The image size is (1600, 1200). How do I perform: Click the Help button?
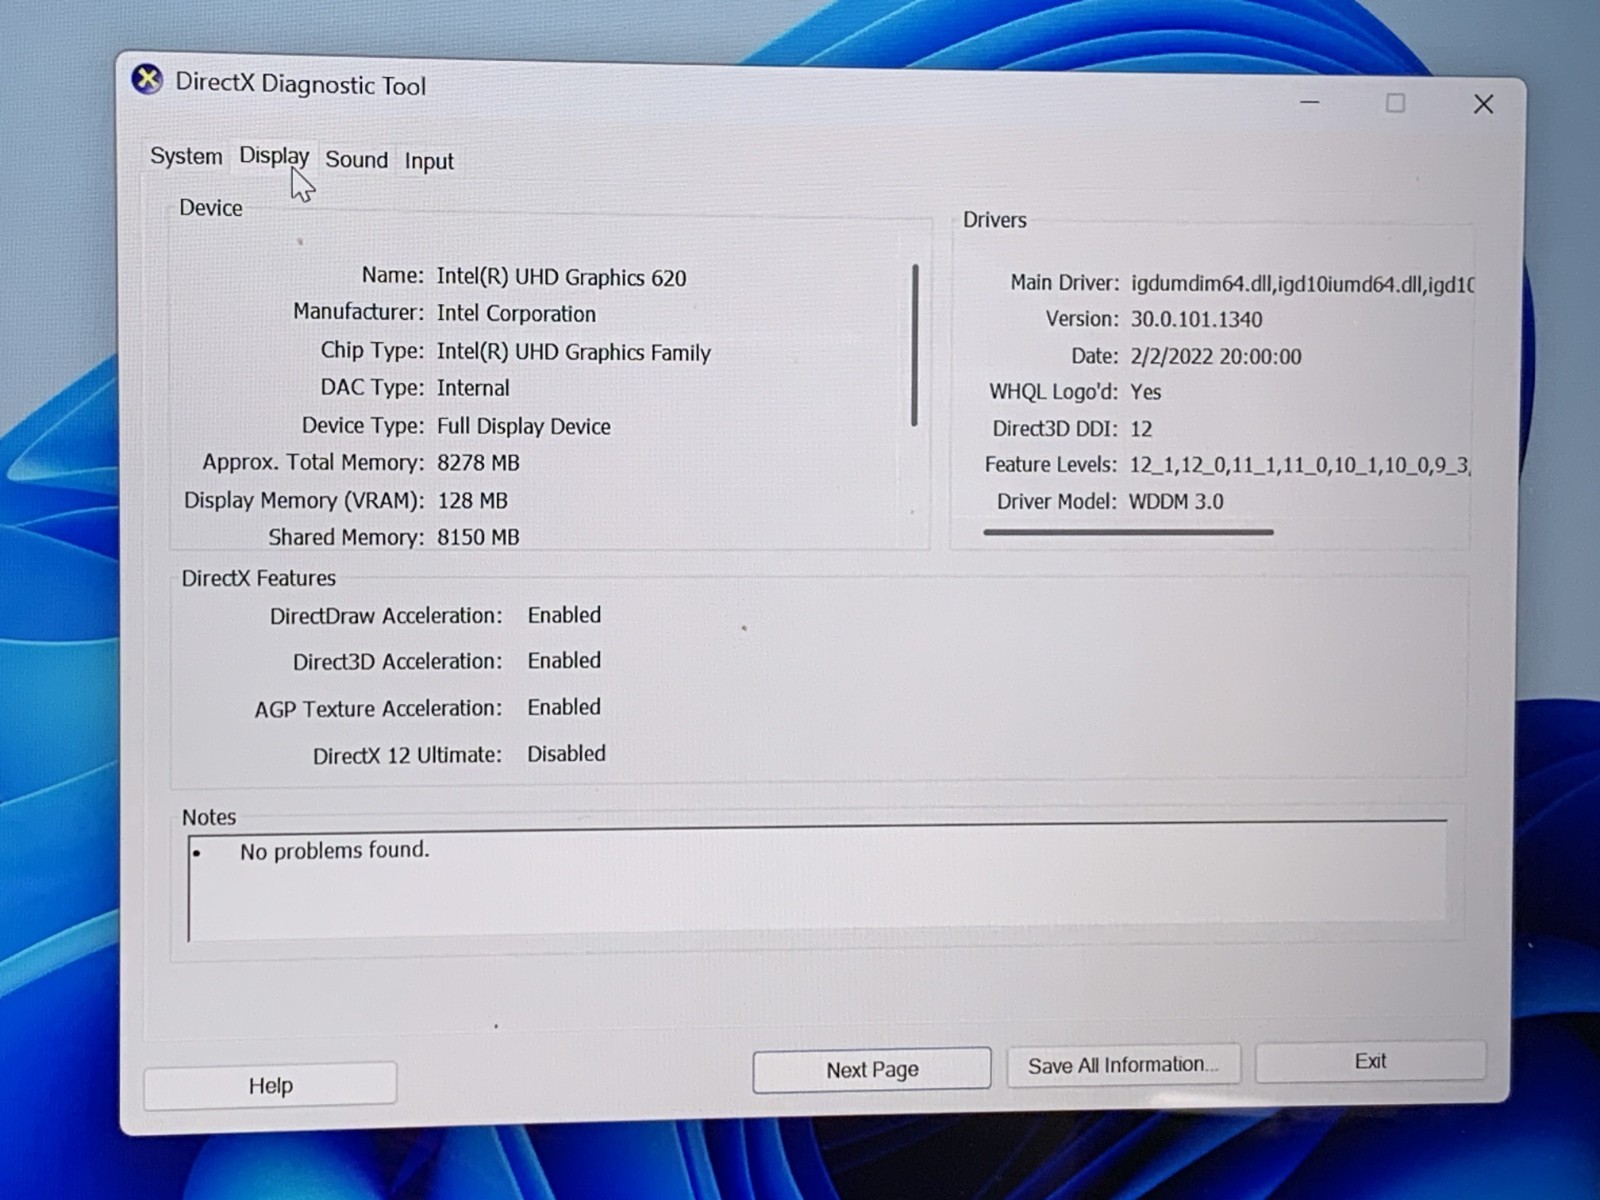270,1085
